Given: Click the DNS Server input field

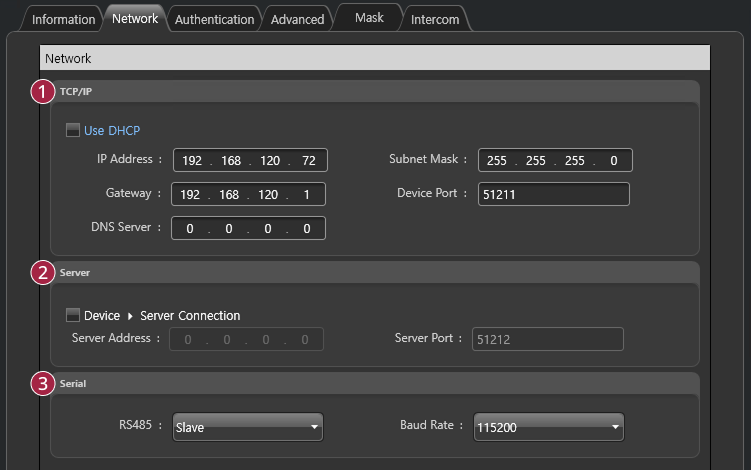Looking at the screenshot, I should 248,229.
